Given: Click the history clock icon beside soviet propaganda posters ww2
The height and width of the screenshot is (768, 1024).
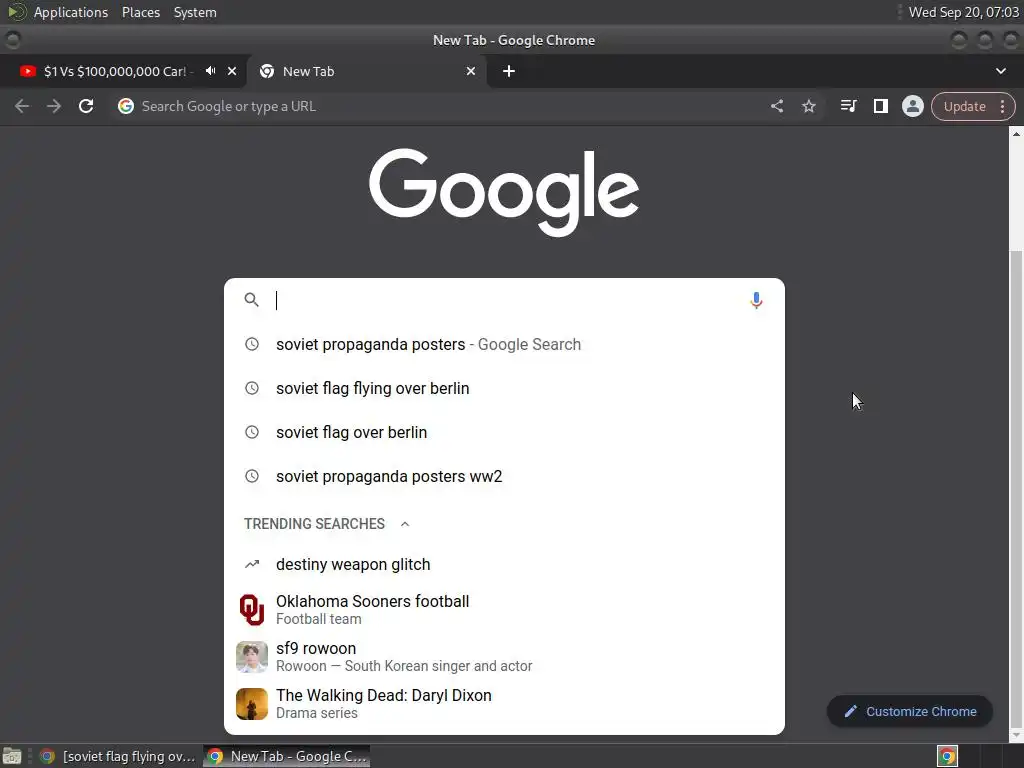Looking at the screenshot, I should pos(251,476).
